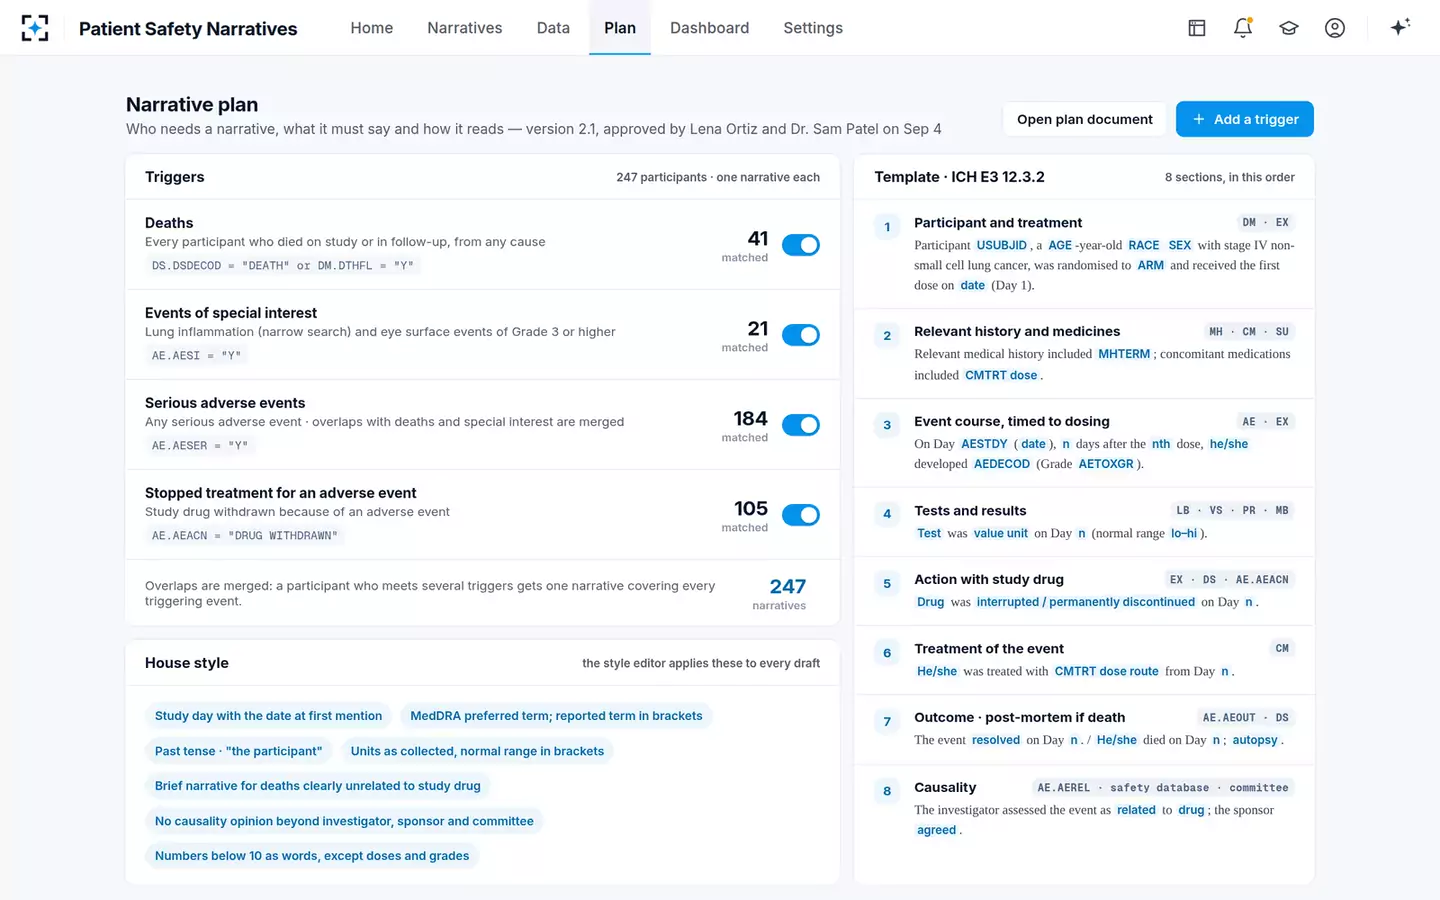This screenshot has height=900, width=1440.
Task: Click the sparkle AI assistant icon
Action: (1400, 27)
